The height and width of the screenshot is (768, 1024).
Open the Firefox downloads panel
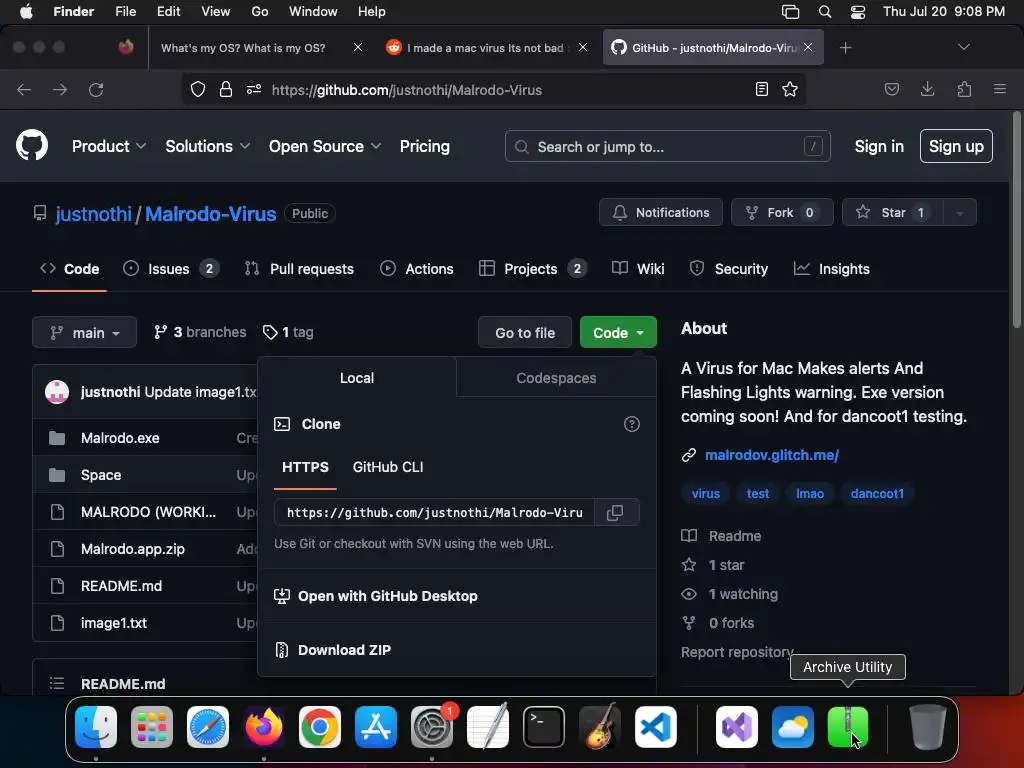(927, 89)
